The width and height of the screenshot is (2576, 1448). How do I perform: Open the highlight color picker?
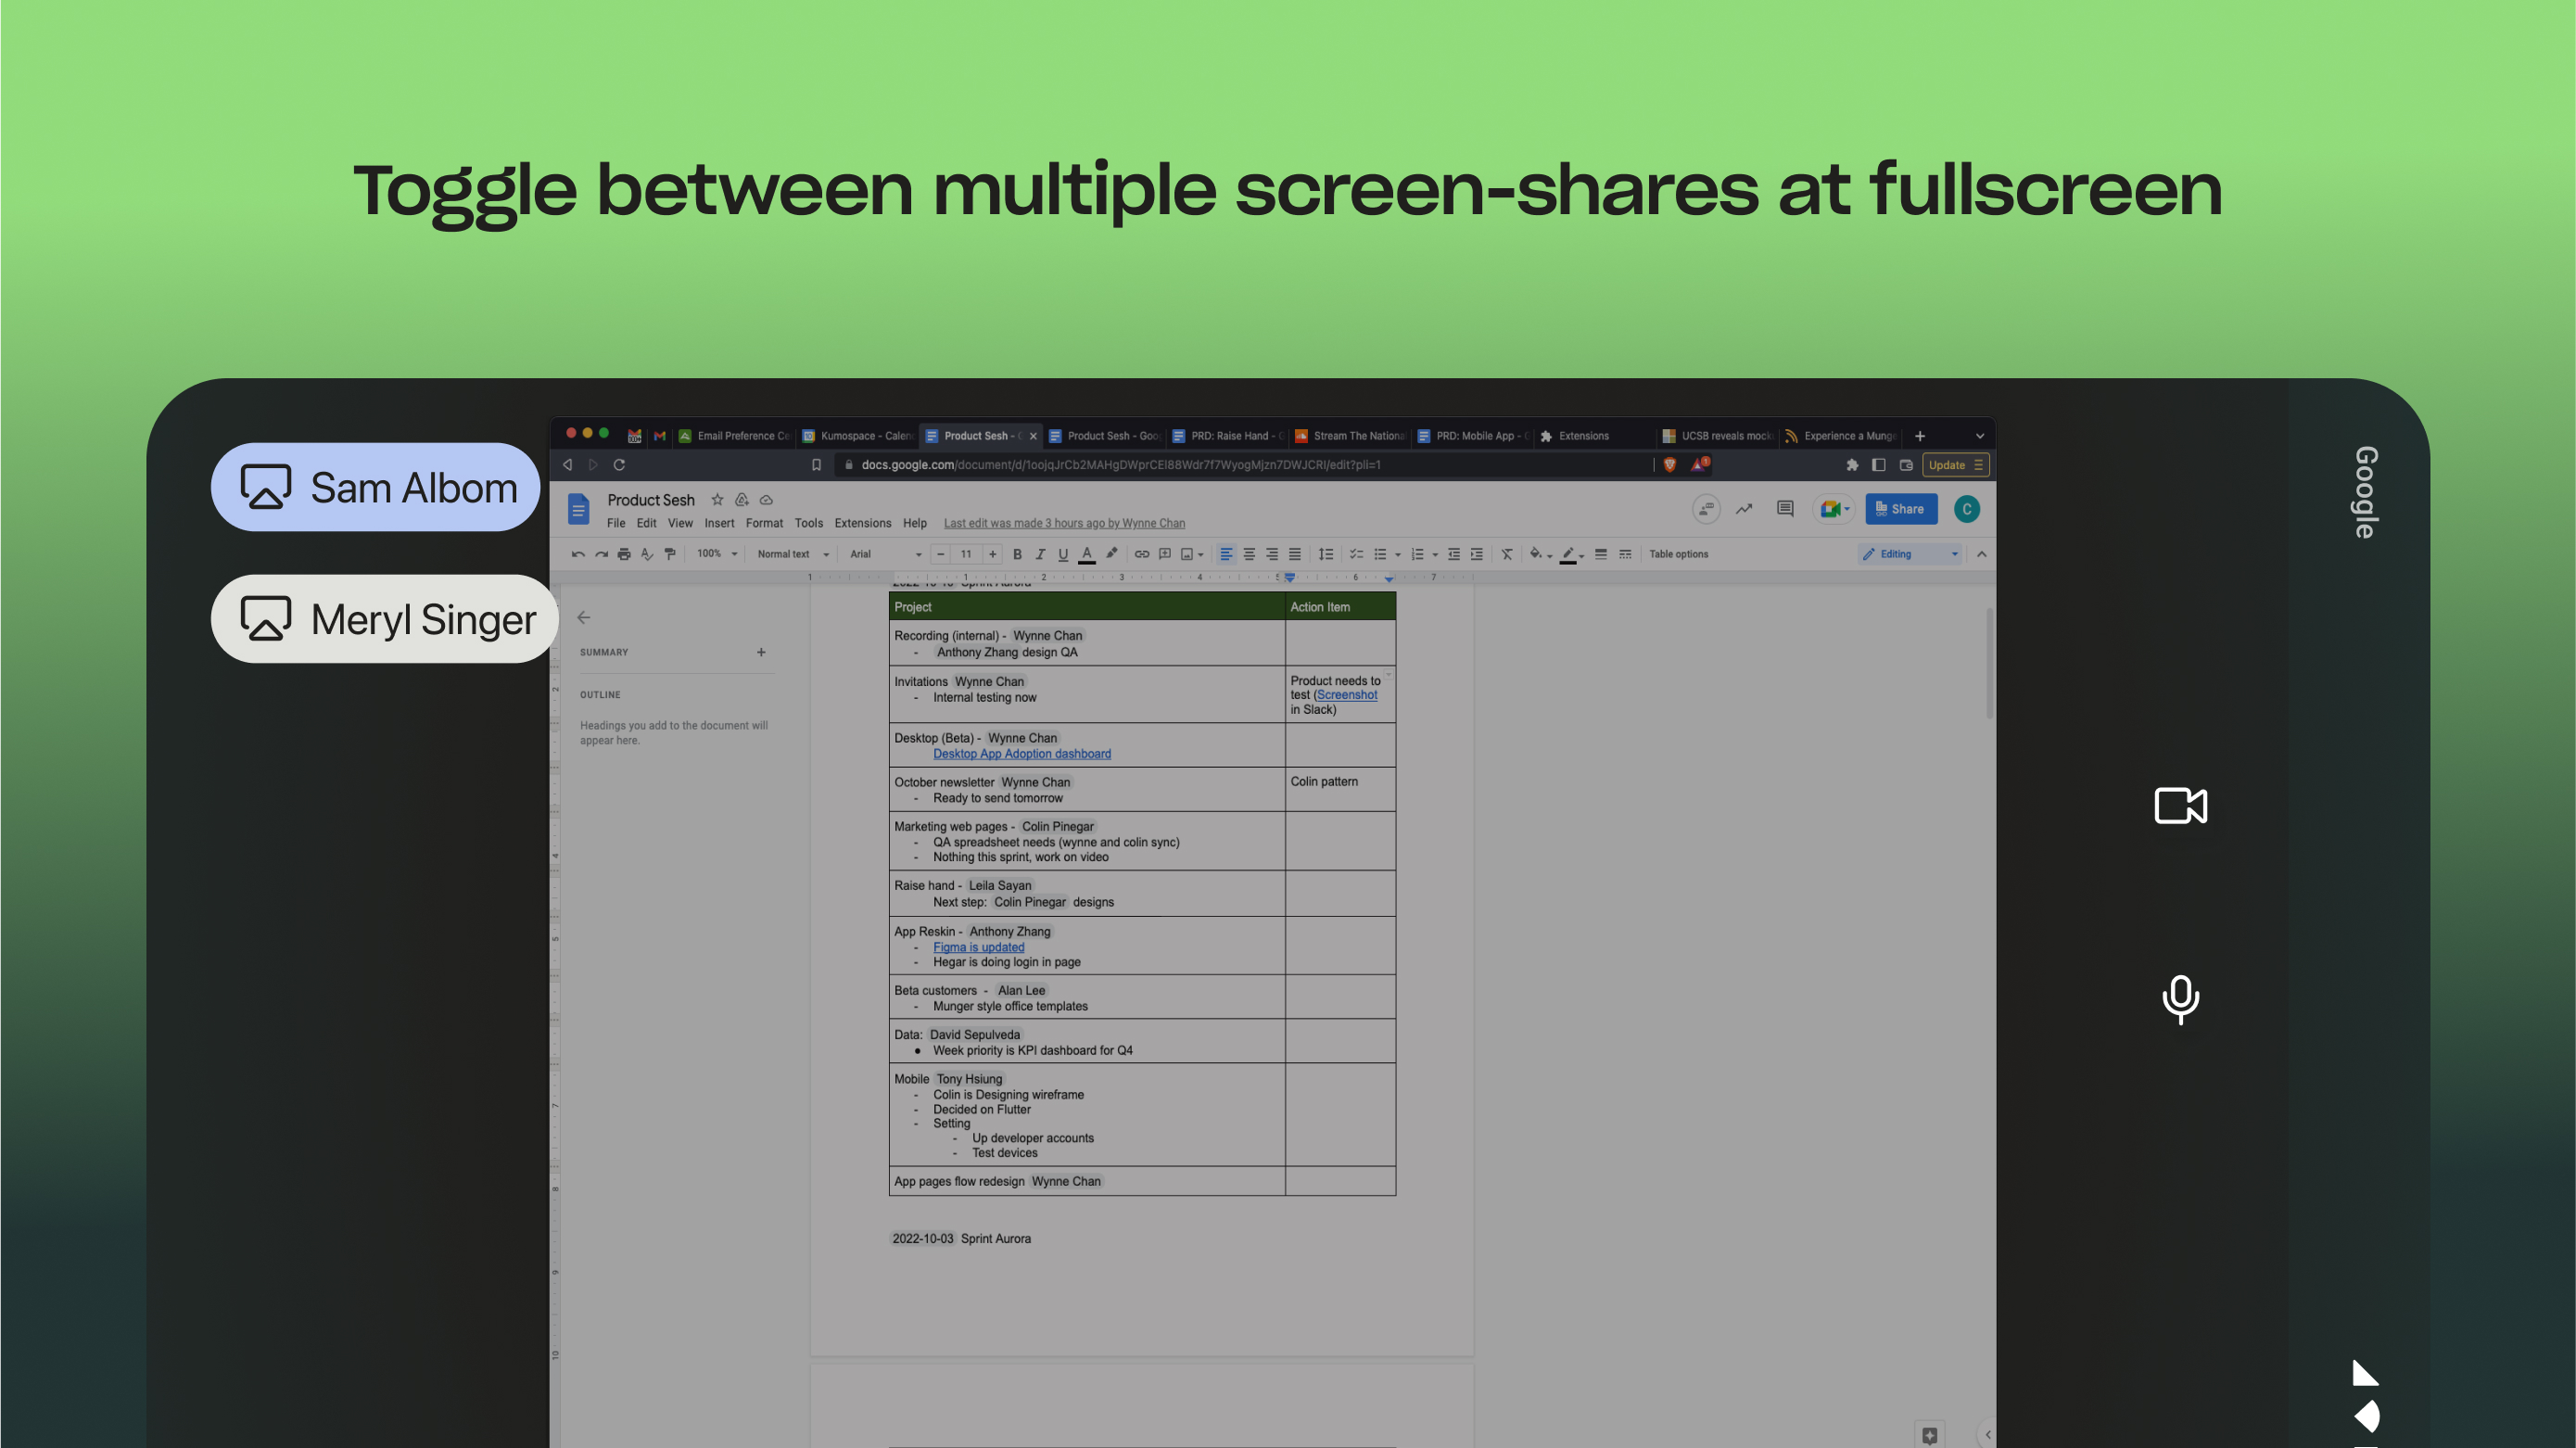tap(1111, 554)
